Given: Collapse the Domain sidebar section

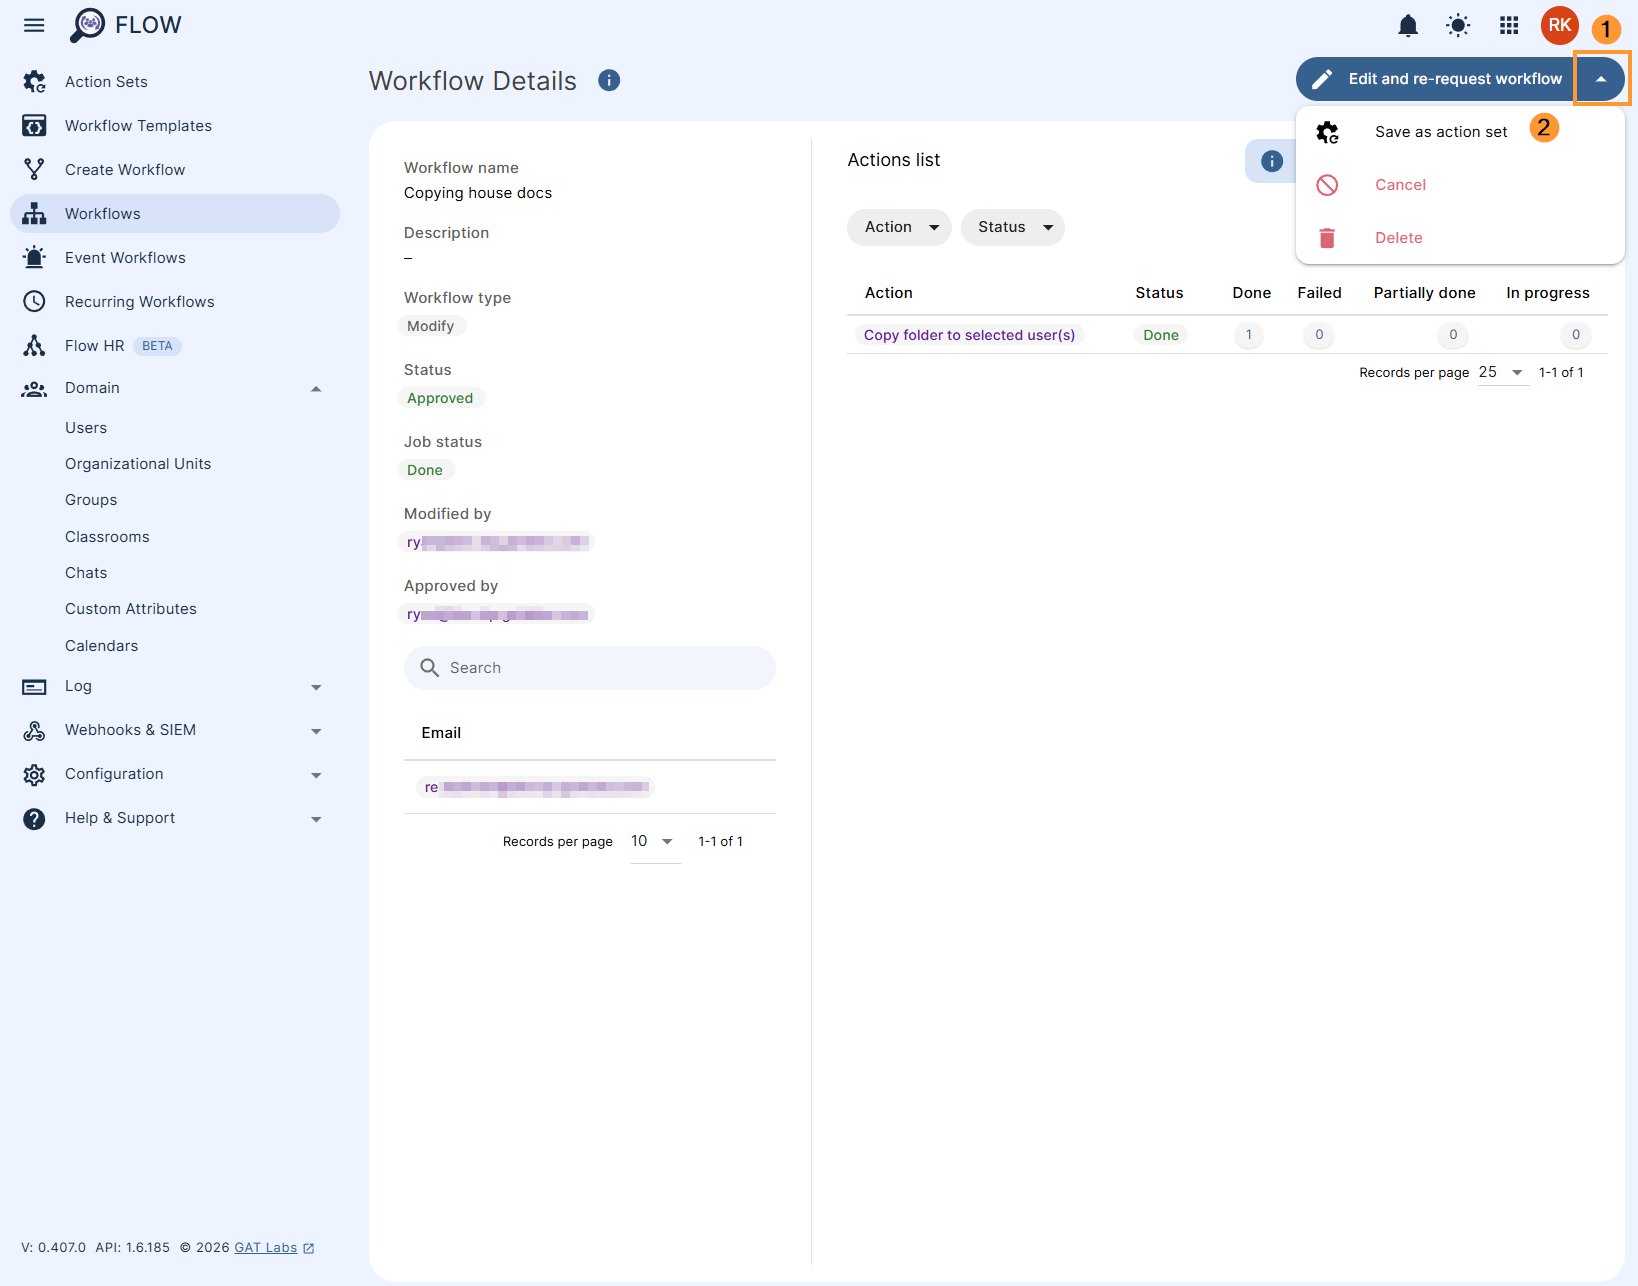Looking at the screenshot, I should [x=316, y=388].
